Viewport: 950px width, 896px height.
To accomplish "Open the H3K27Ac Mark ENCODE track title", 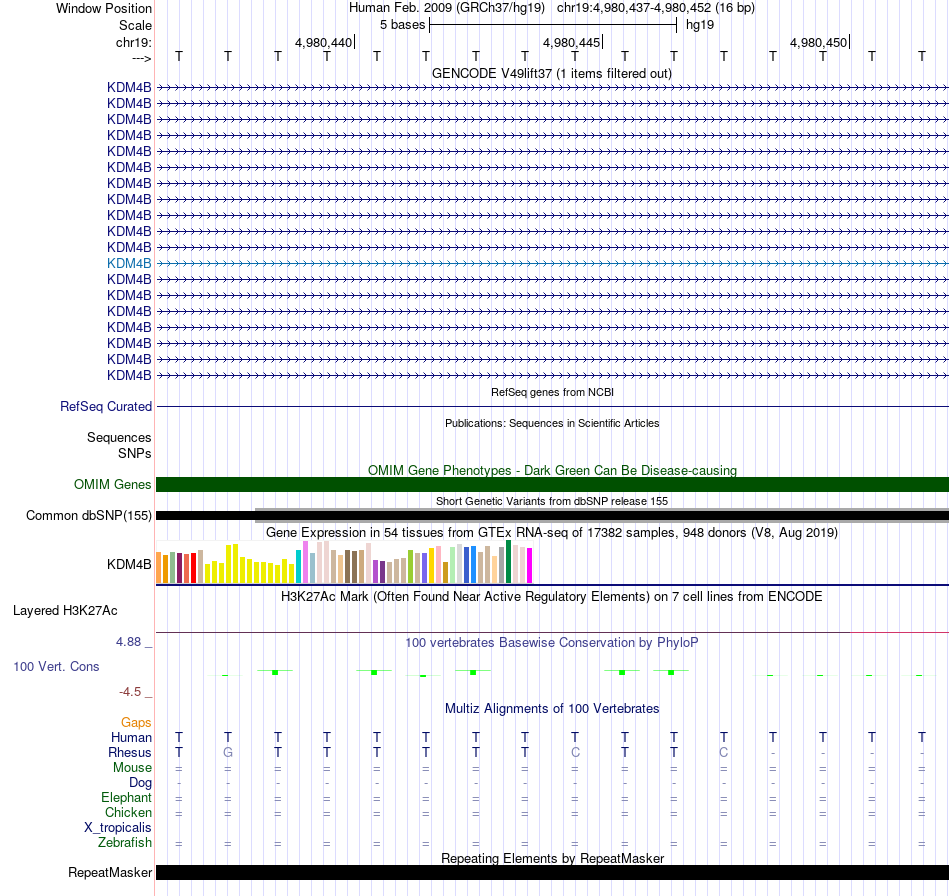I will (552, 596).
